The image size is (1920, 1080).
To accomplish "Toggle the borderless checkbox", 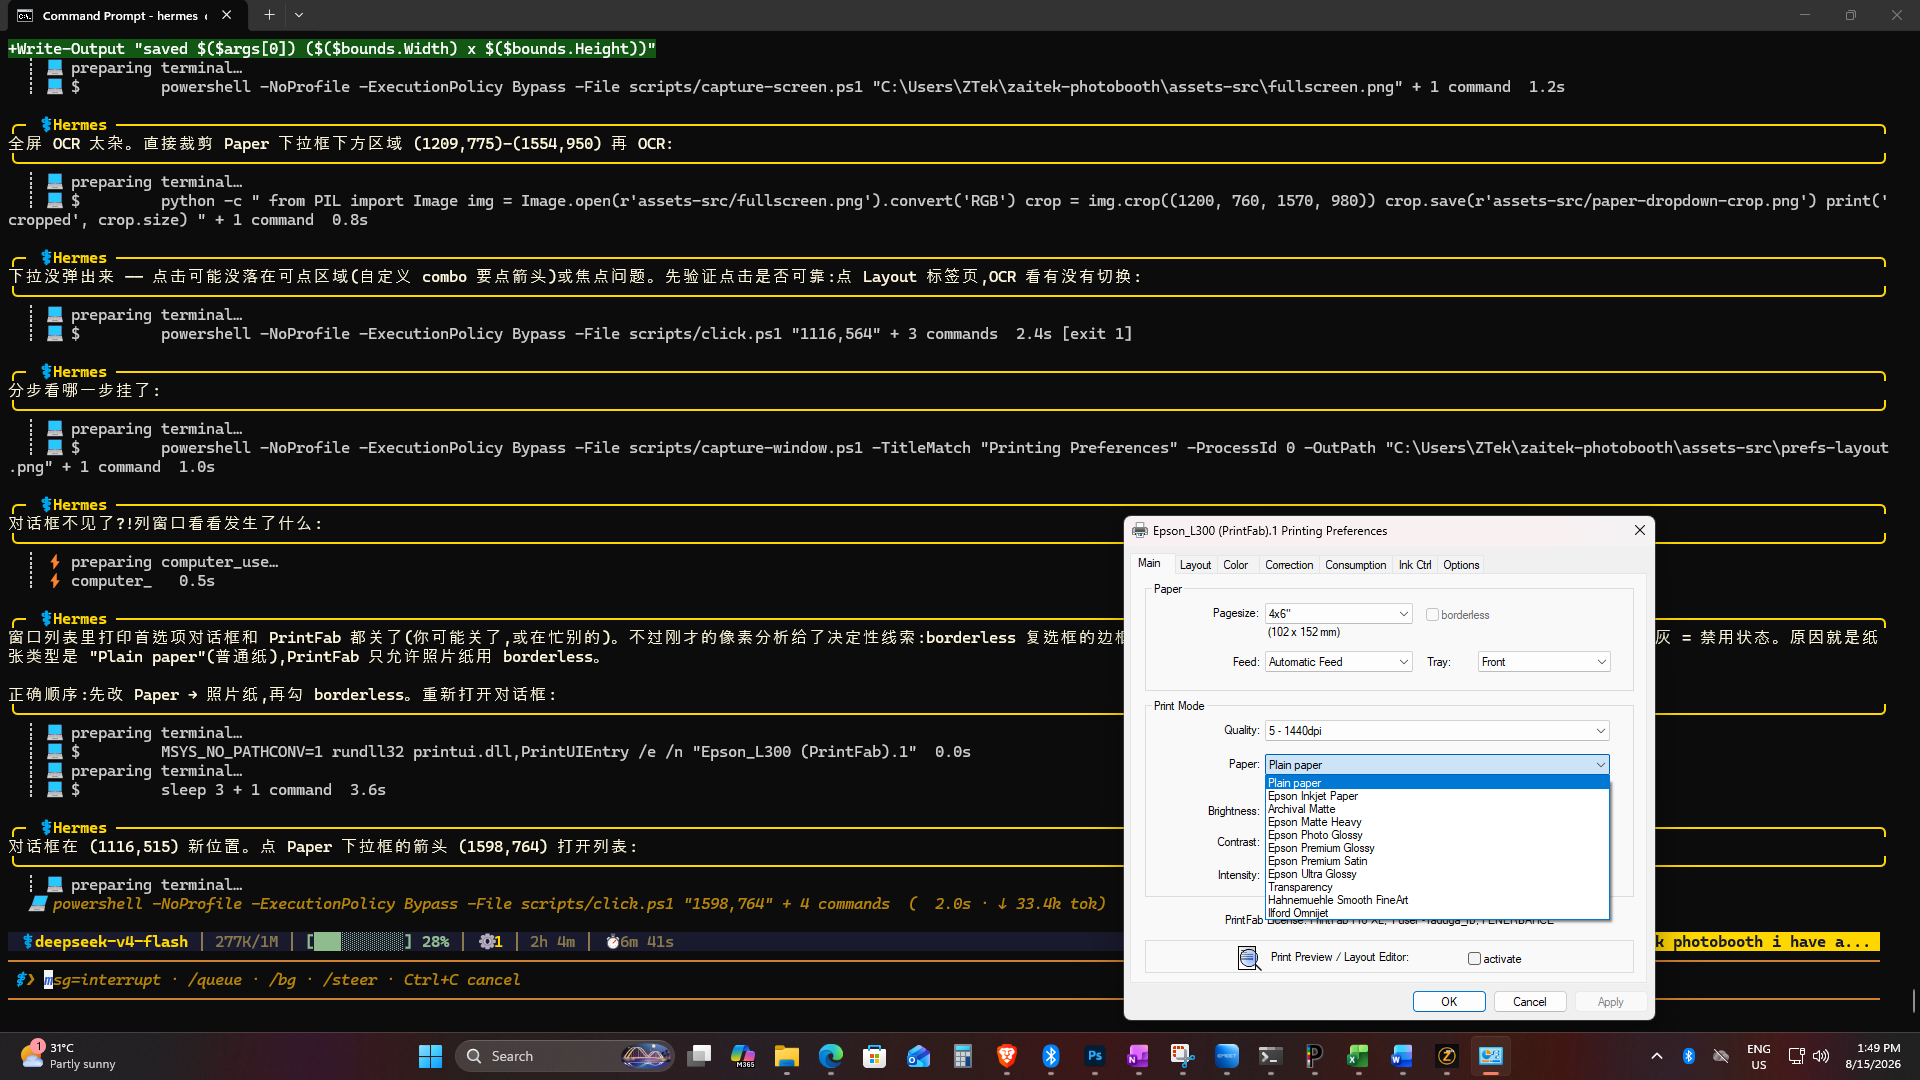I will click(1432, 615).
